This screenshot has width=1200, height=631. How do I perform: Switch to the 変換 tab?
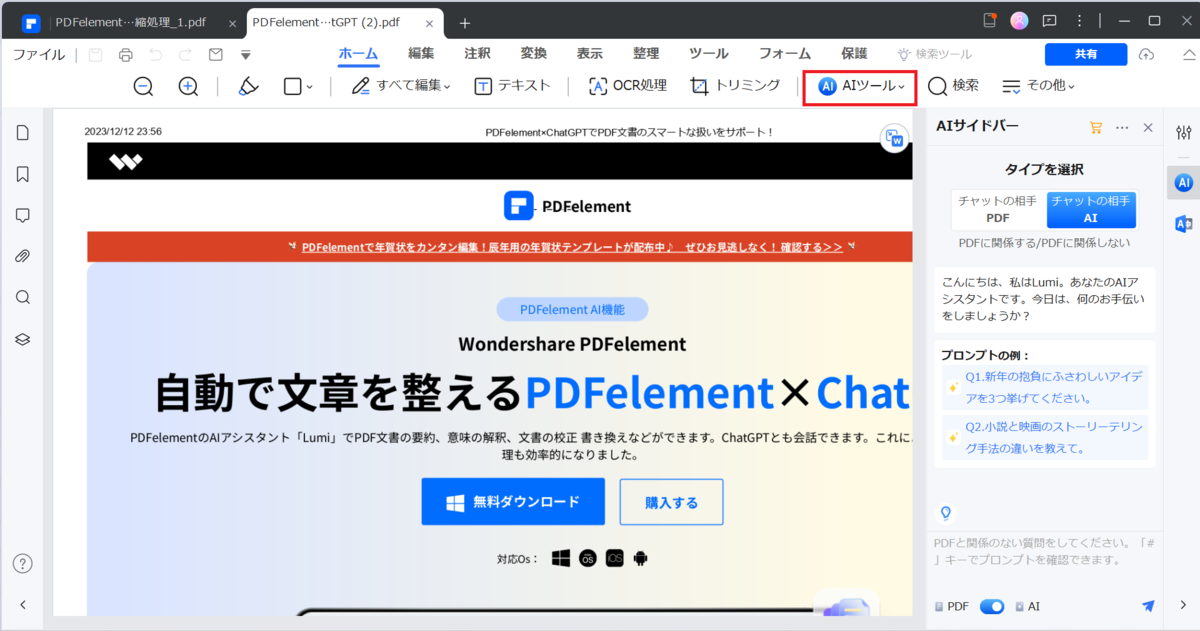pos(533,54)
